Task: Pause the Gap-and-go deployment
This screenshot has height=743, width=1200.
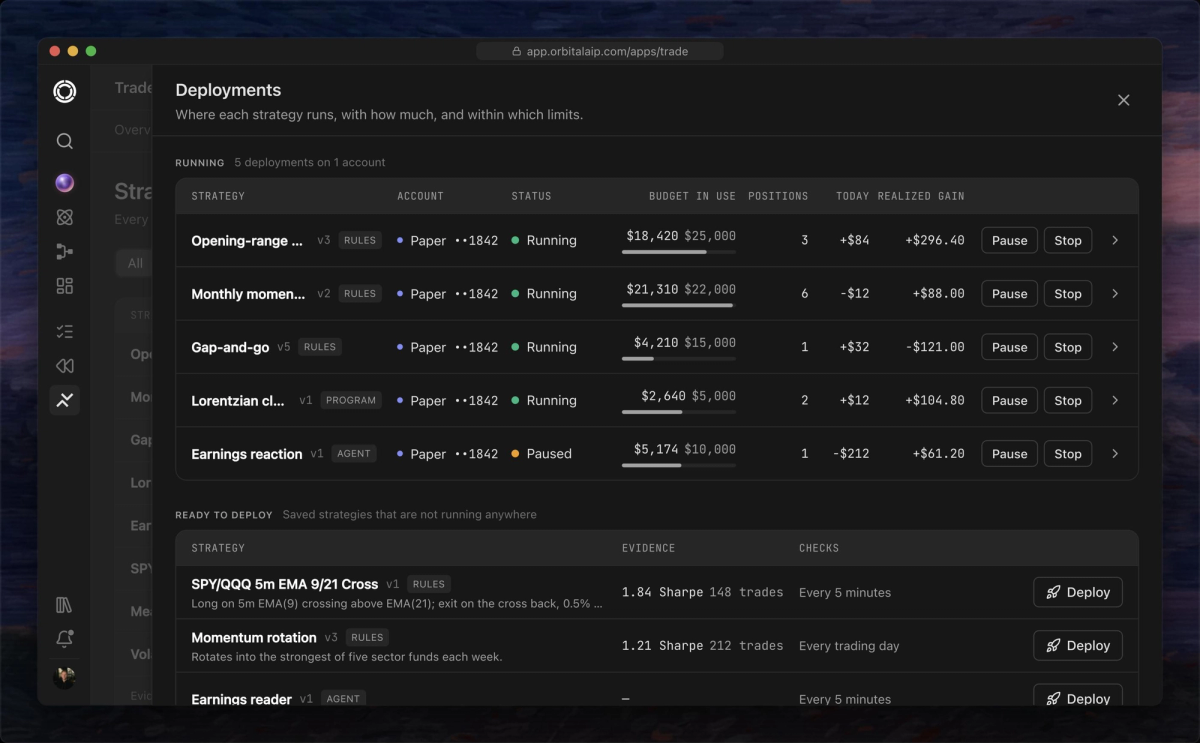Action: [1009, 347]
